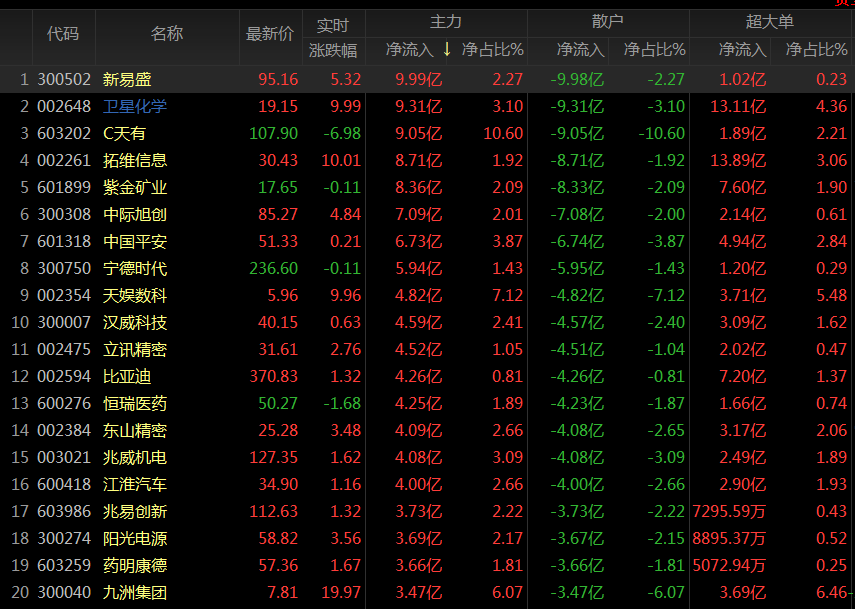The image size is (855, 609).
Task: Click latest price 107.90
Action: click(x=274, y=134)
